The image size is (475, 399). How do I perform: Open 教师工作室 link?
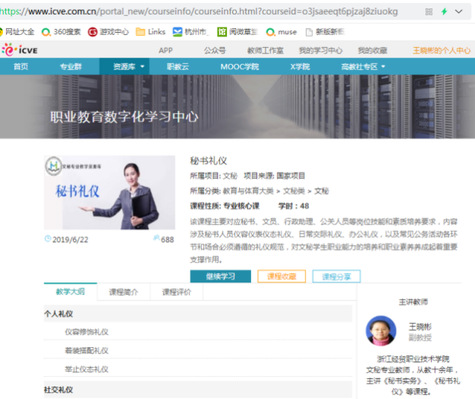pos(265,50)
